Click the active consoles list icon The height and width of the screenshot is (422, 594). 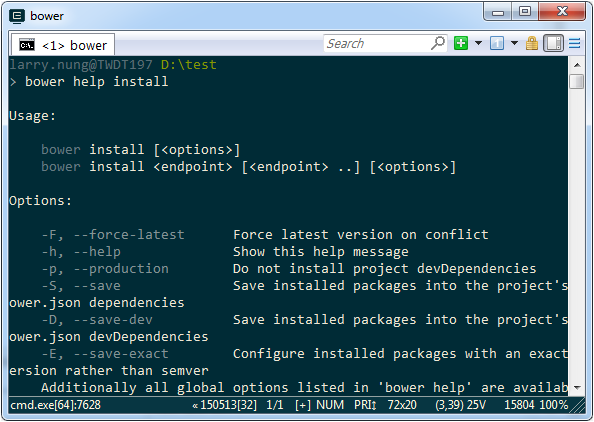point(497,43)
